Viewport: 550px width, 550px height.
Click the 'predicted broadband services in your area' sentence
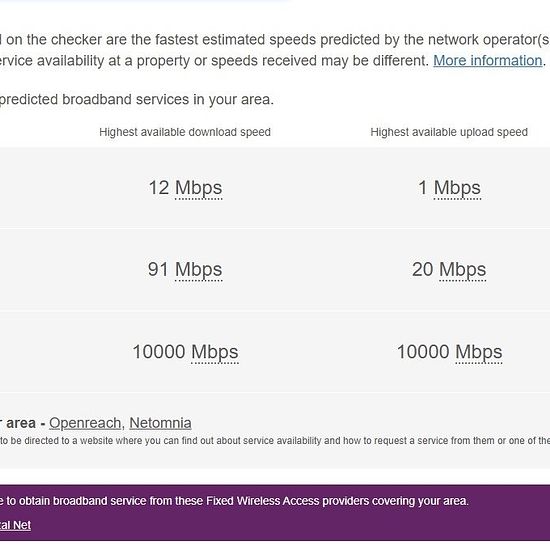coord(136,100)
